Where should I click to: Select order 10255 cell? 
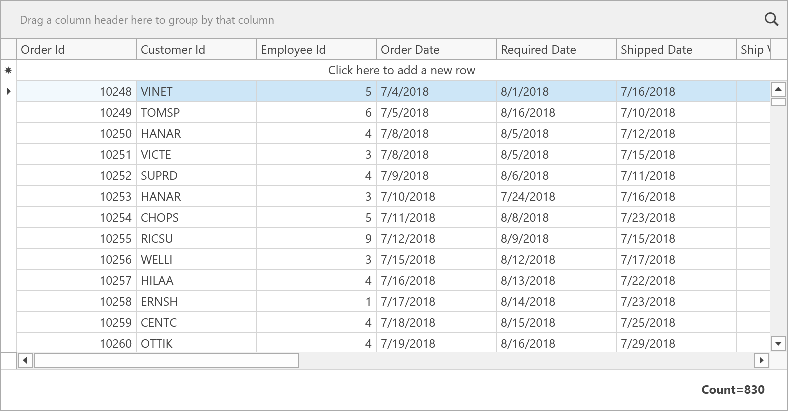coord(76,239)
